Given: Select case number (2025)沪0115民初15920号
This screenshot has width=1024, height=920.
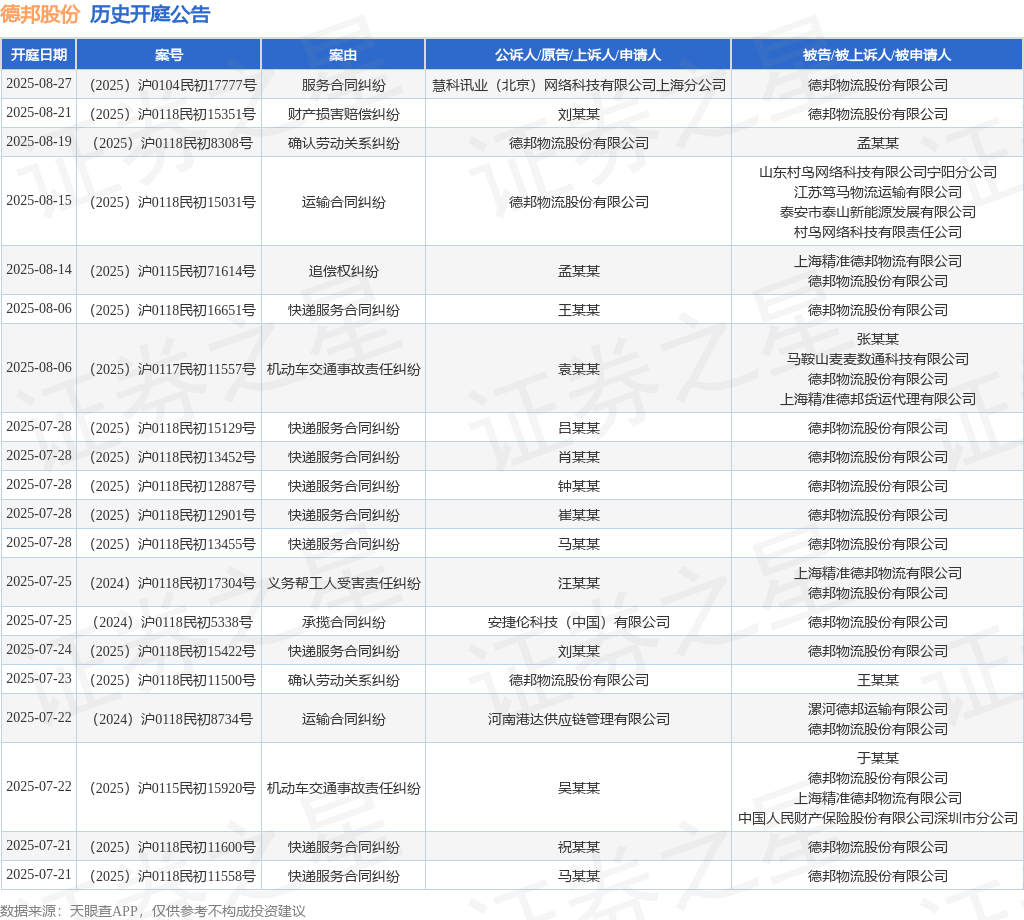Looking at the screenshot, I should coord(172,788).
